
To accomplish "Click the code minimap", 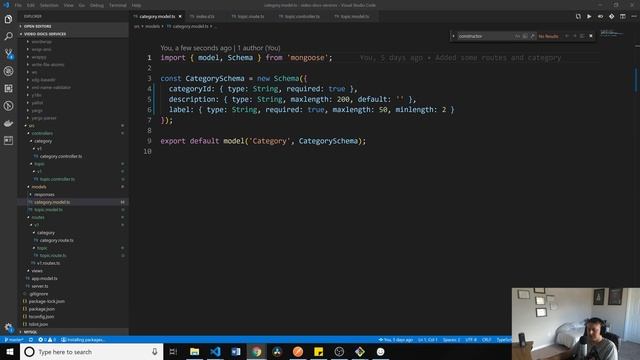I will click(612, 33).
